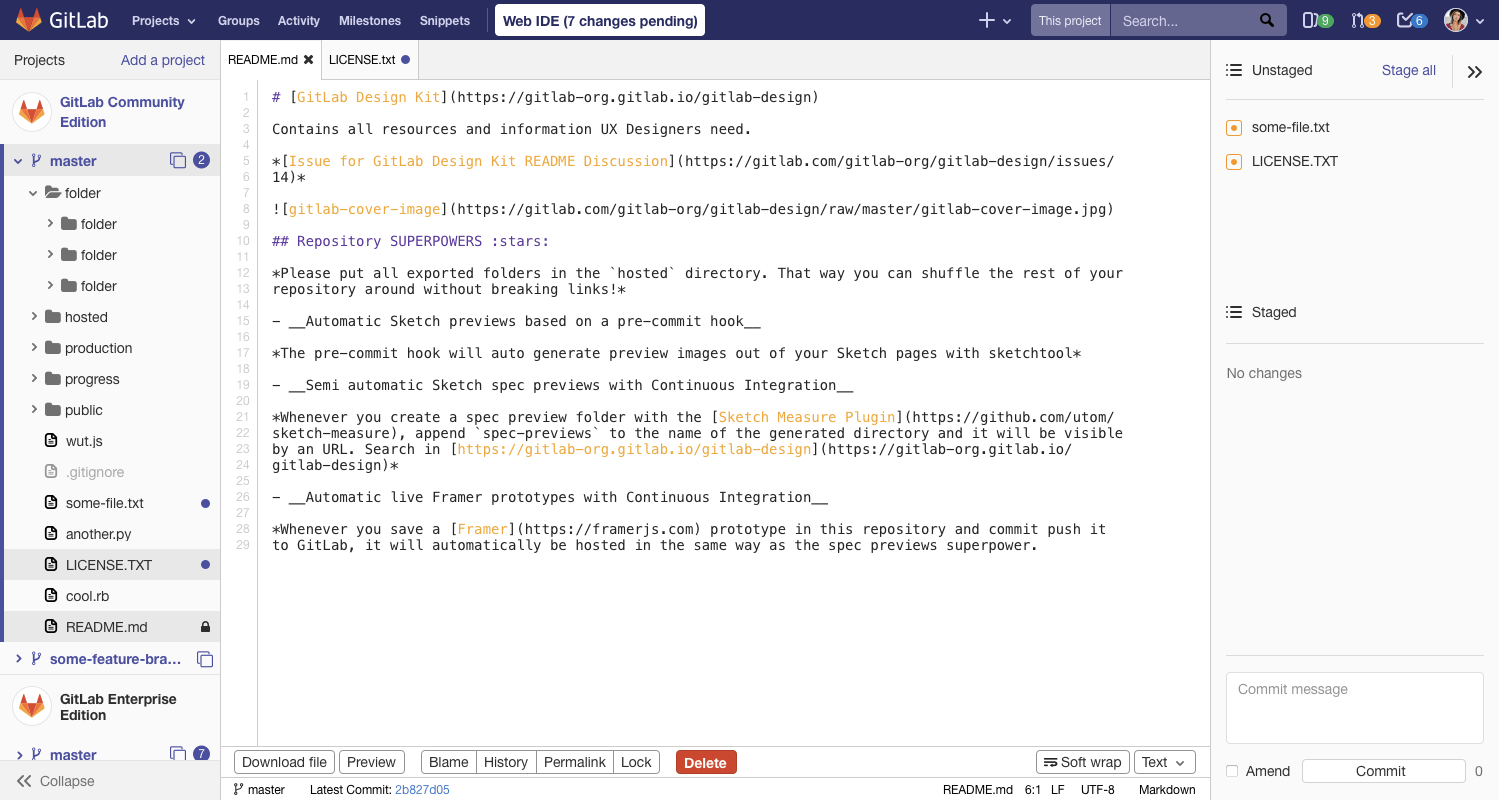
Task: Click the red Delete button
Action: click(706, 761)
